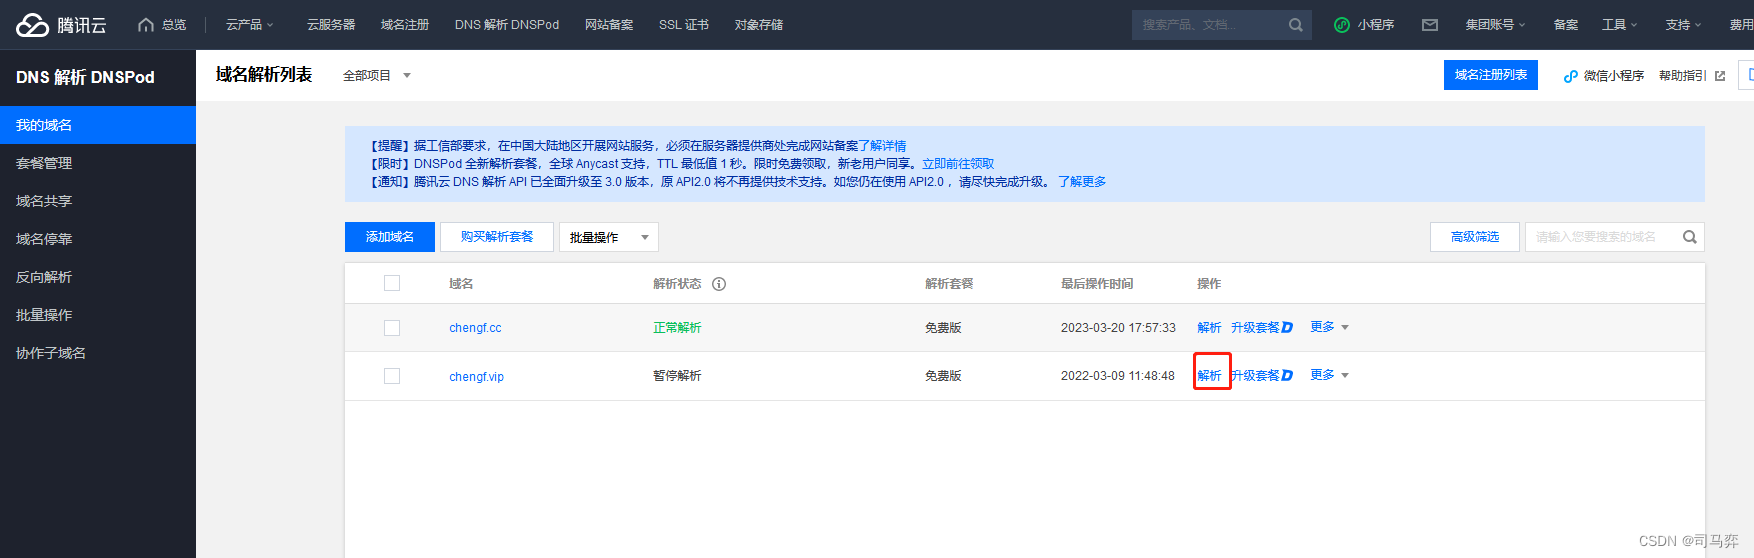Open the 全部项目 project dropdown
The image size is (1754, 558).
[x=377, y=76]
